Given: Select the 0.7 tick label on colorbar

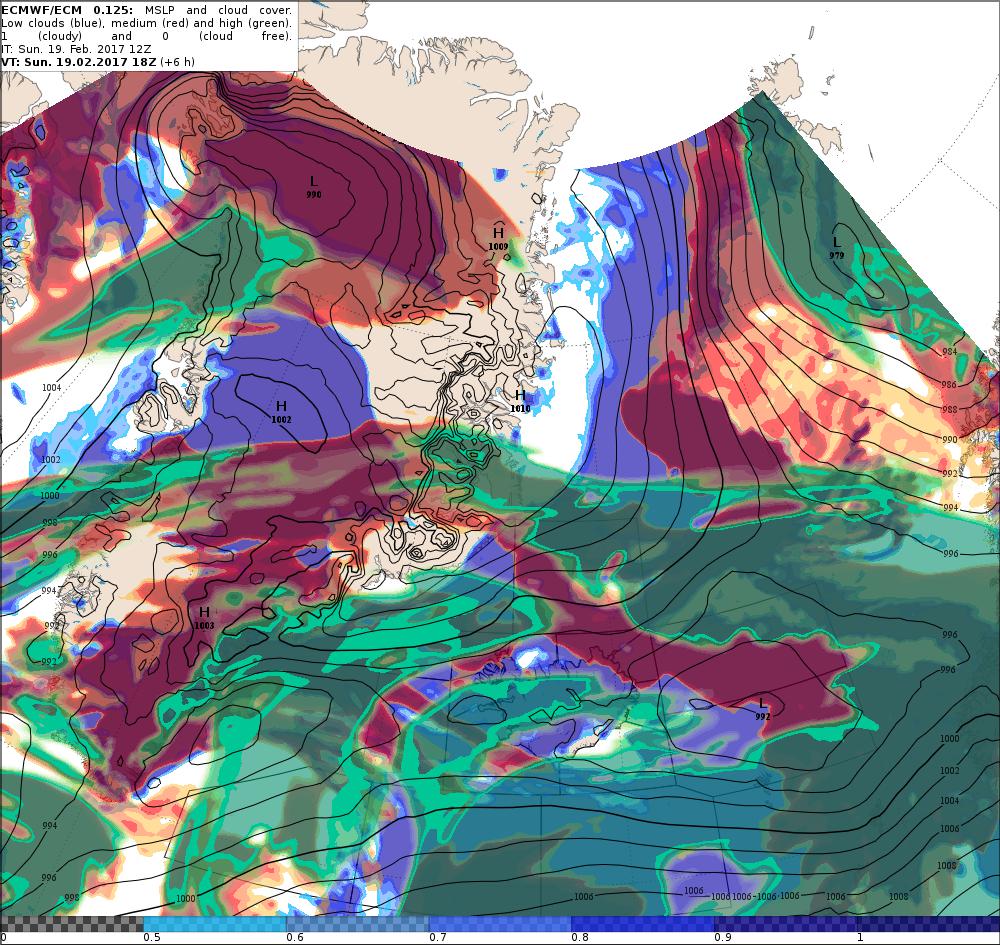Looking at the screenshot, I should click(438, 937).
